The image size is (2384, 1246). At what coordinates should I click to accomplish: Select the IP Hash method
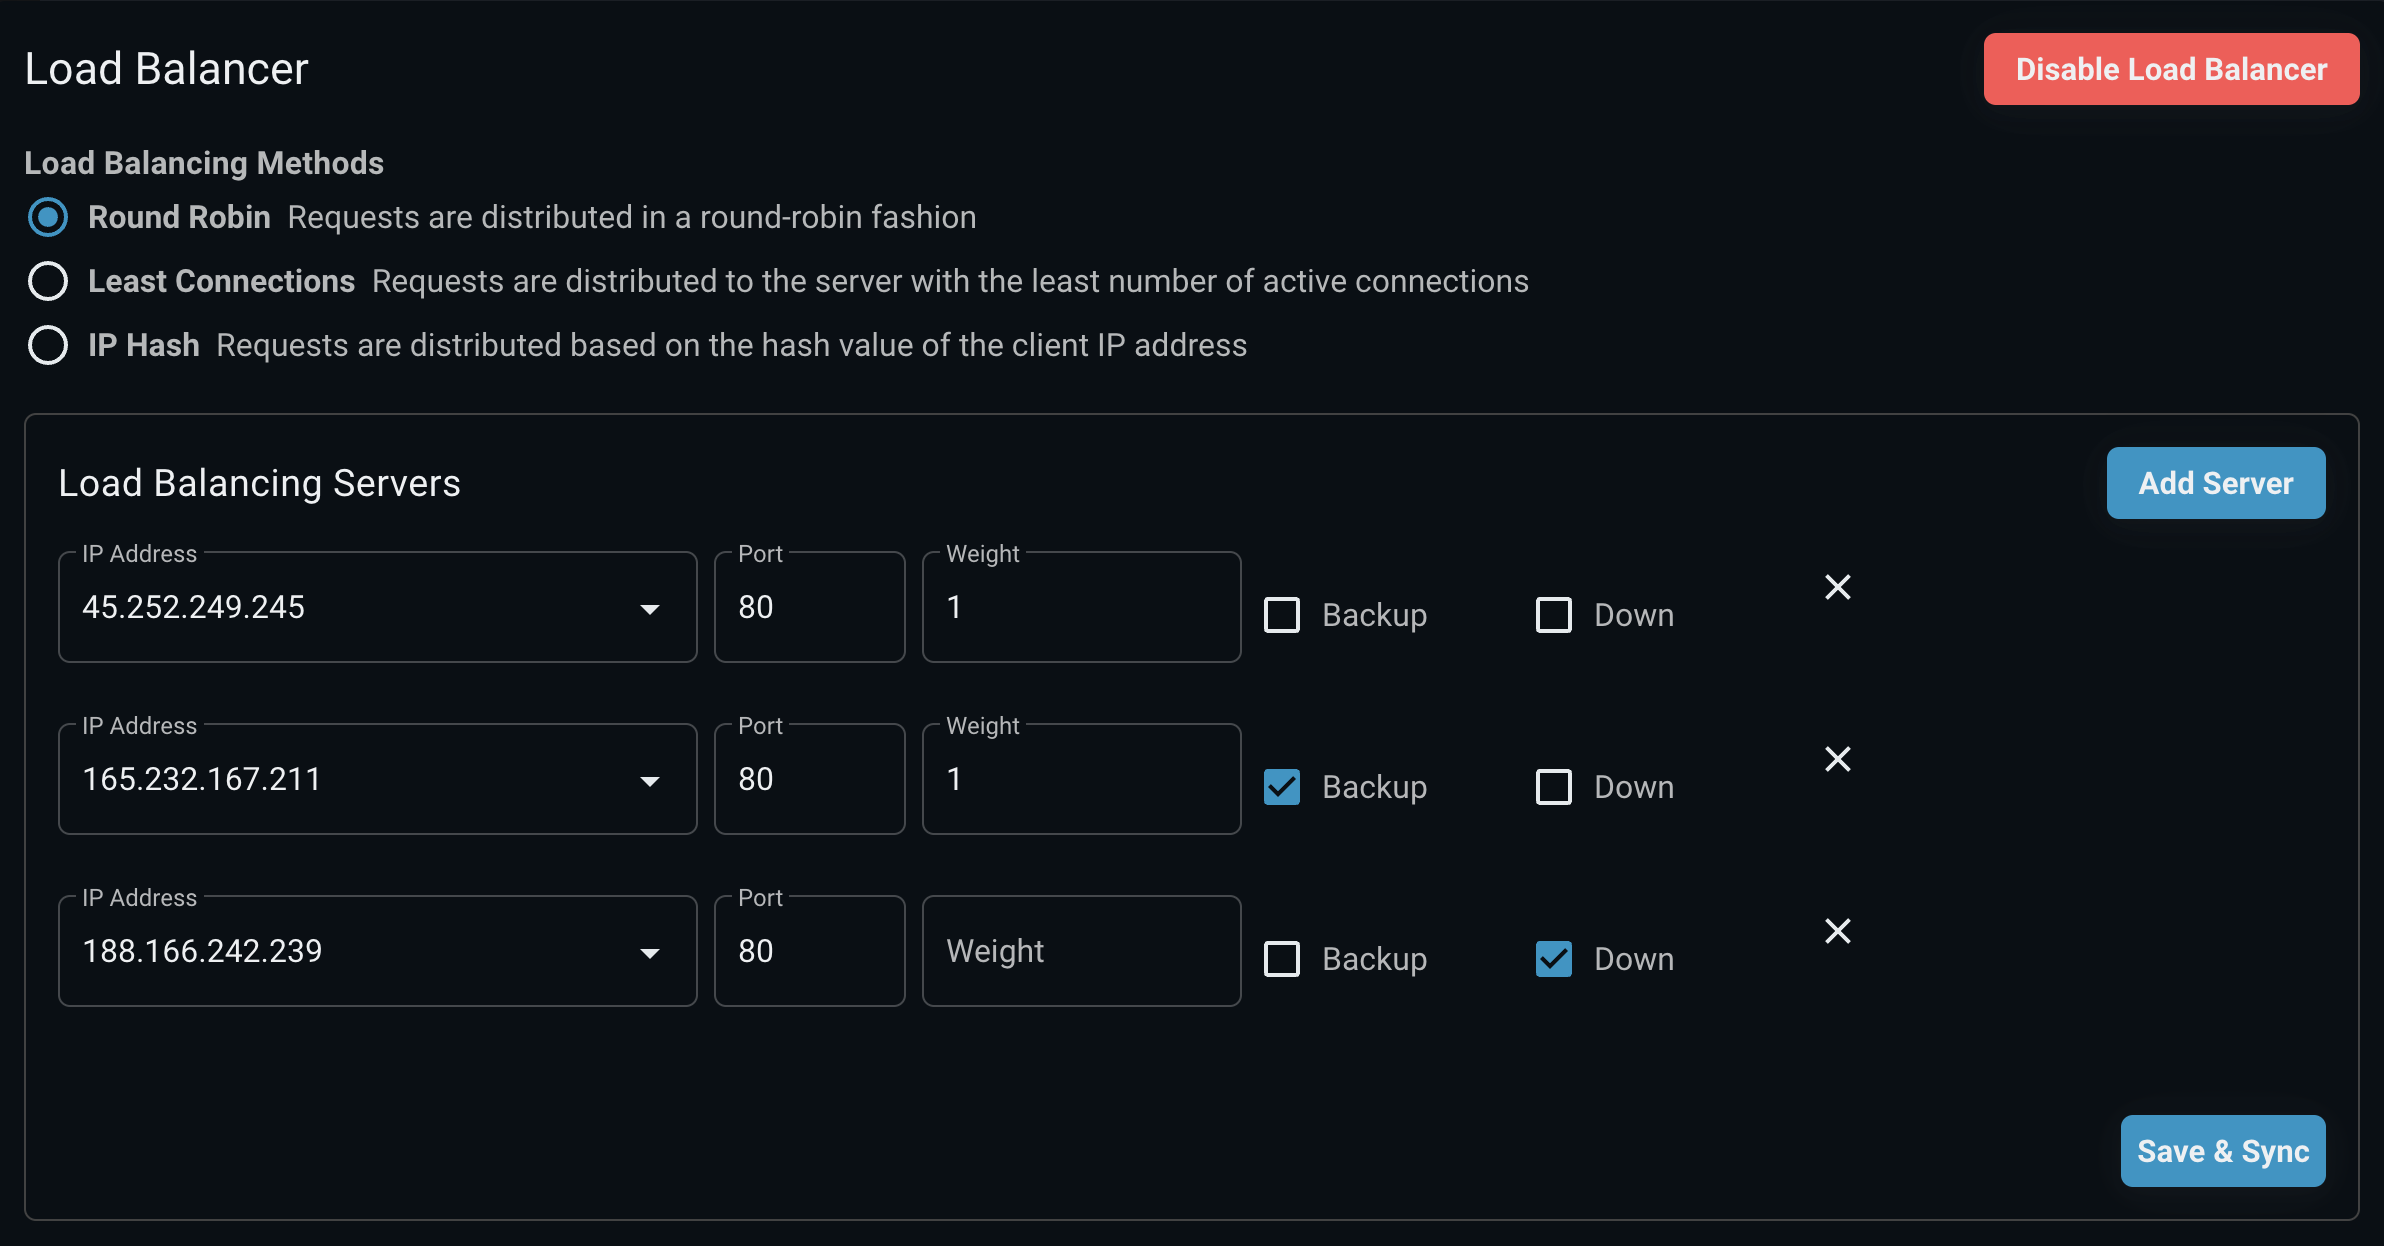48,345
